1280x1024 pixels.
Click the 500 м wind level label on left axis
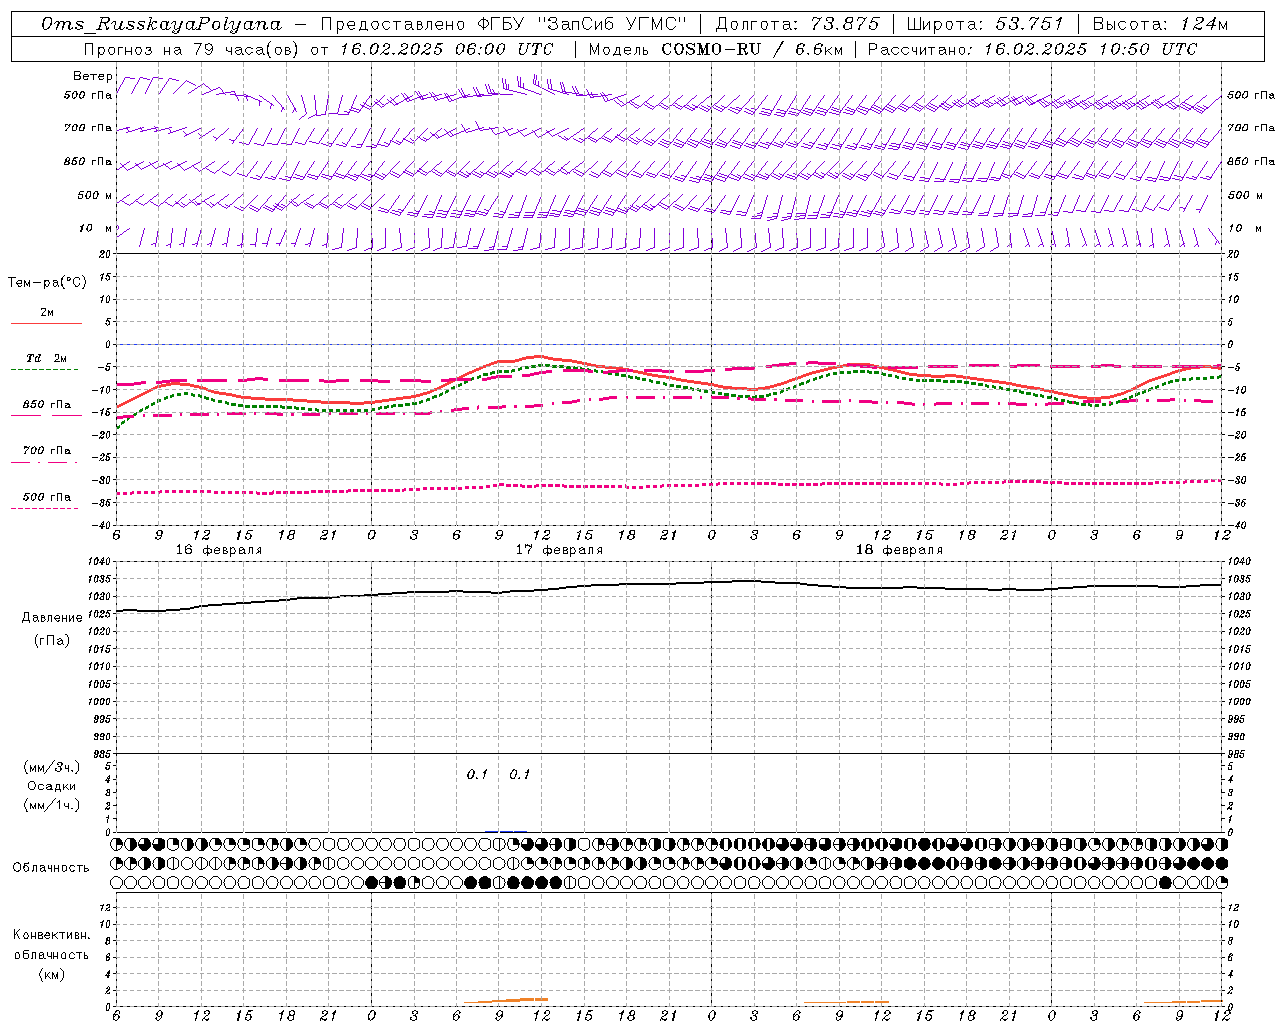pos(95,195)
